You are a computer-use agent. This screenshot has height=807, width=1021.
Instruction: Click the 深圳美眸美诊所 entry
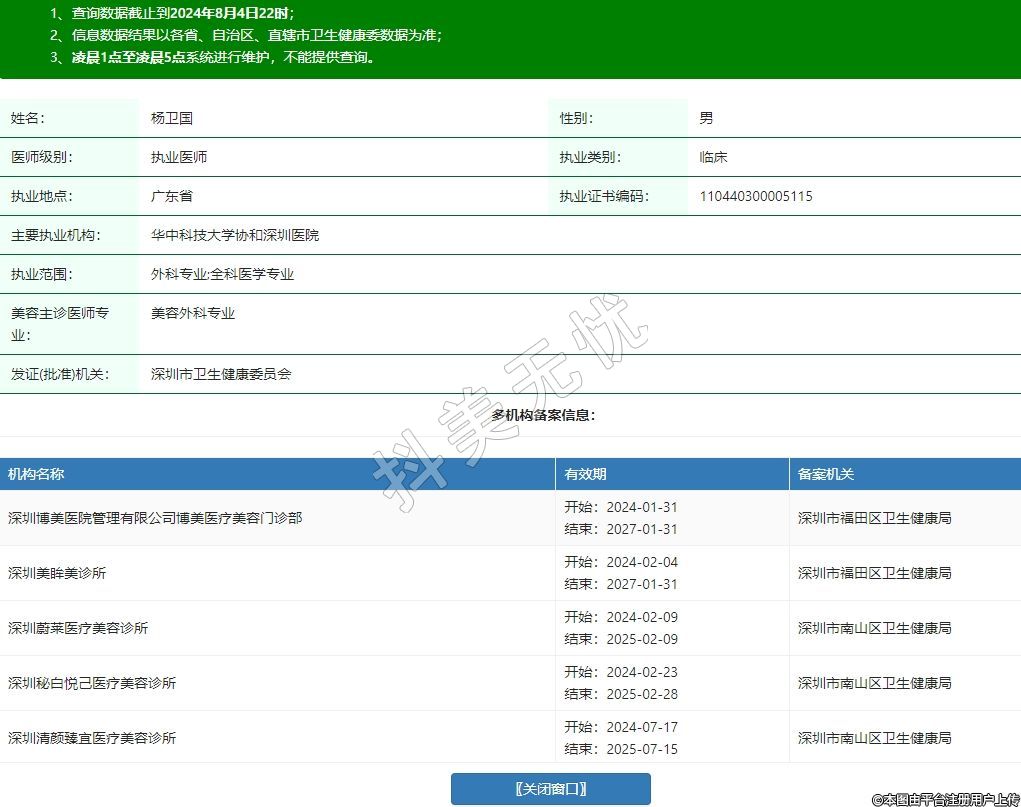pos(57,573)
